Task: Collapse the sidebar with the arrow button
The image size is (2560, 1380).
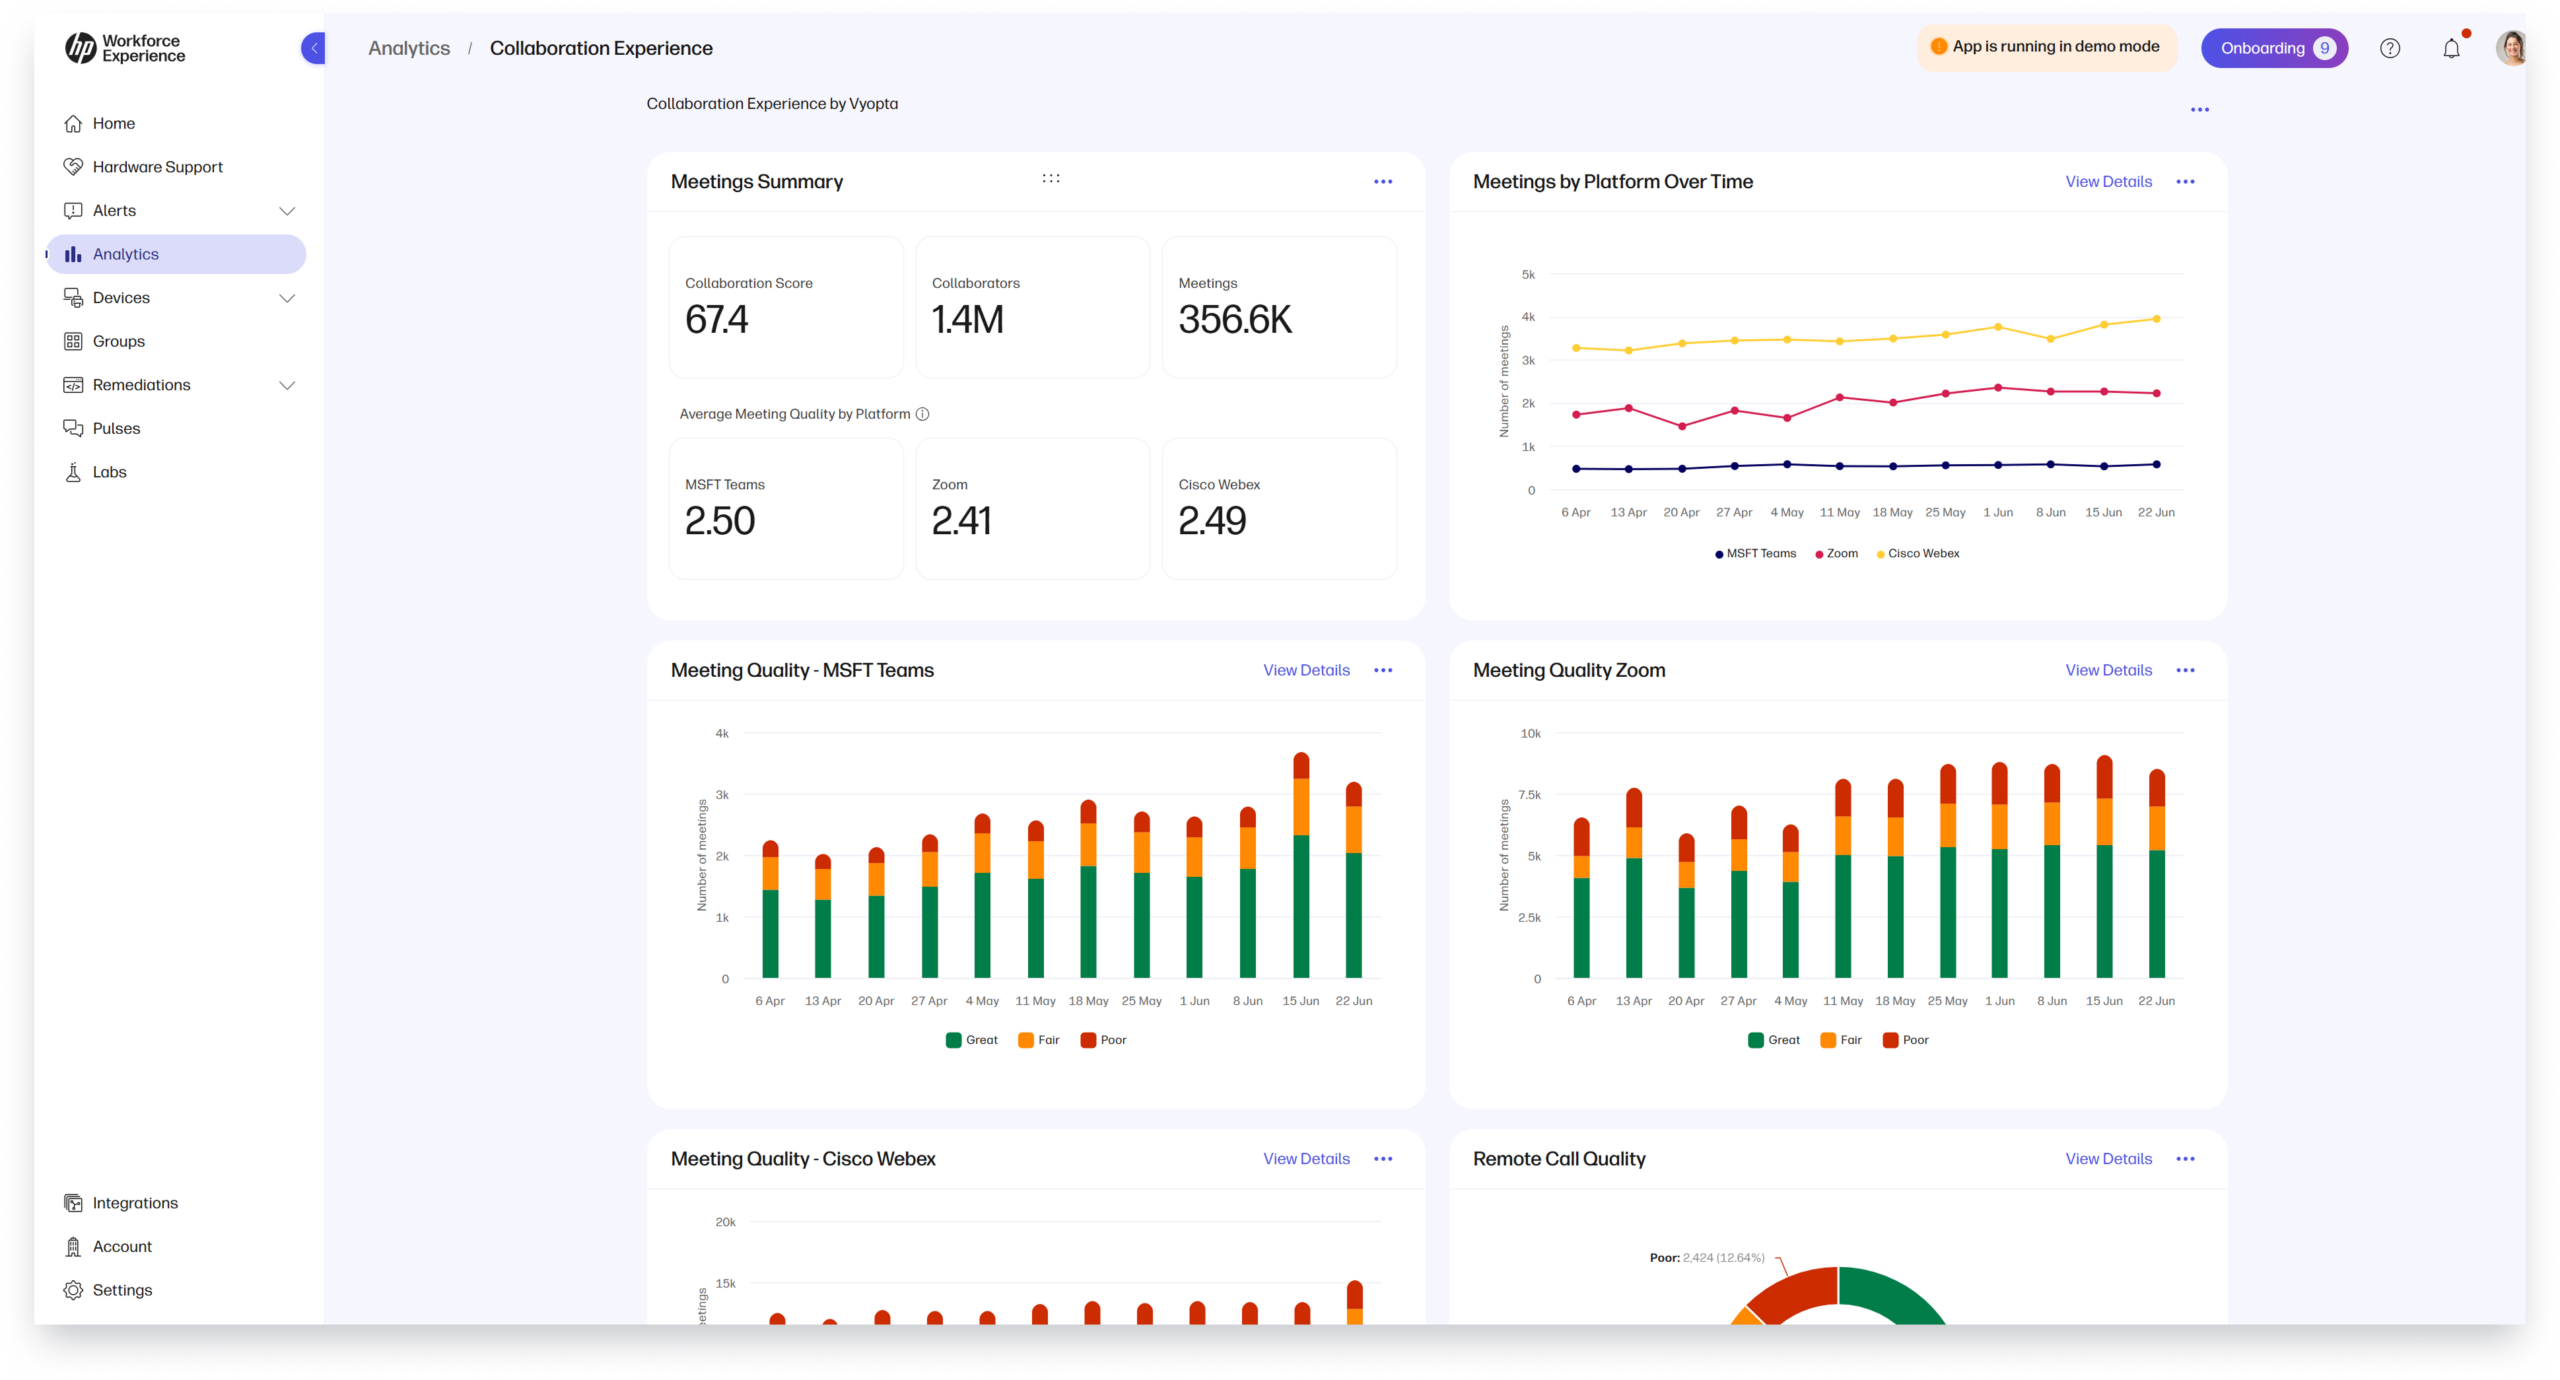Action: click(313, 47)
